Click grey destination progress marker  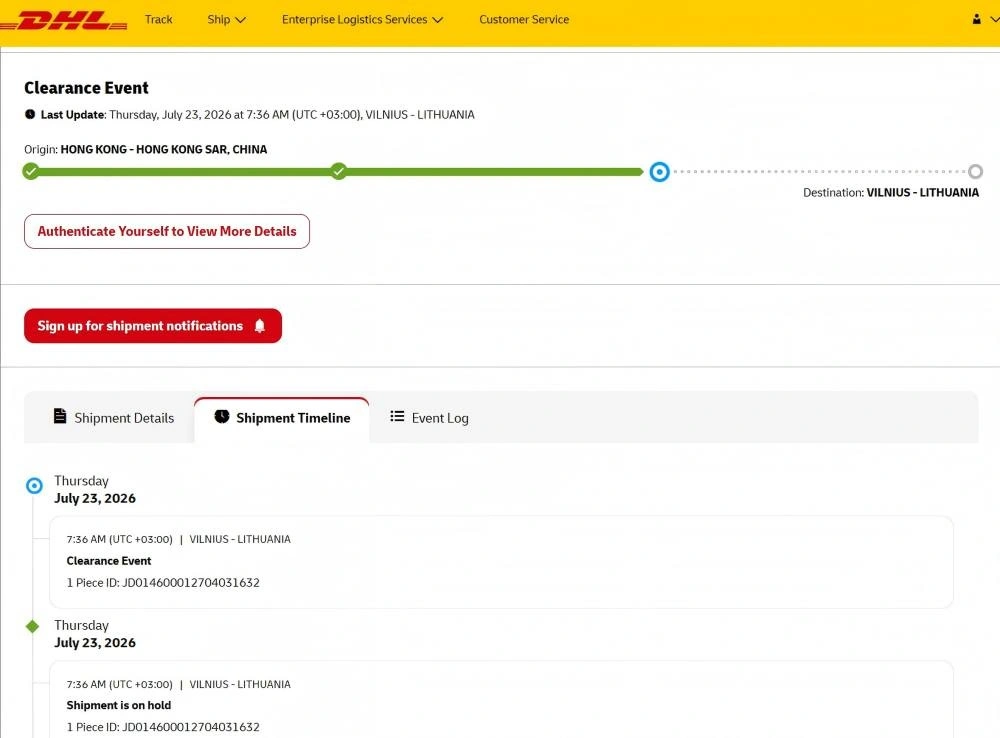[x=975, y=172]
